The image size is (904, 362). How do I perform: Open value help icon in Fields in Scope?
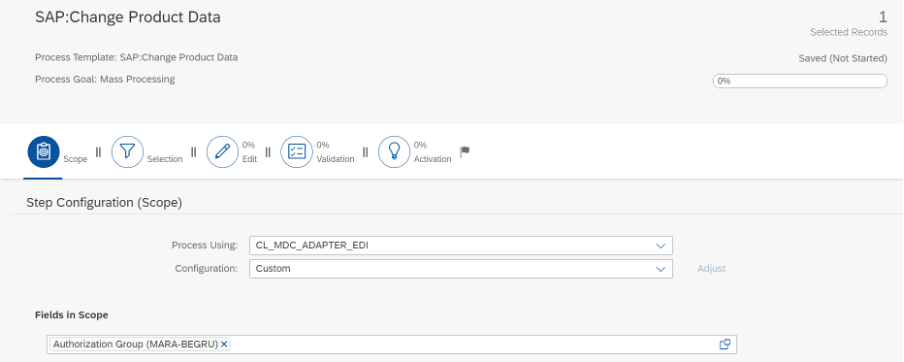tap(725, 344)
